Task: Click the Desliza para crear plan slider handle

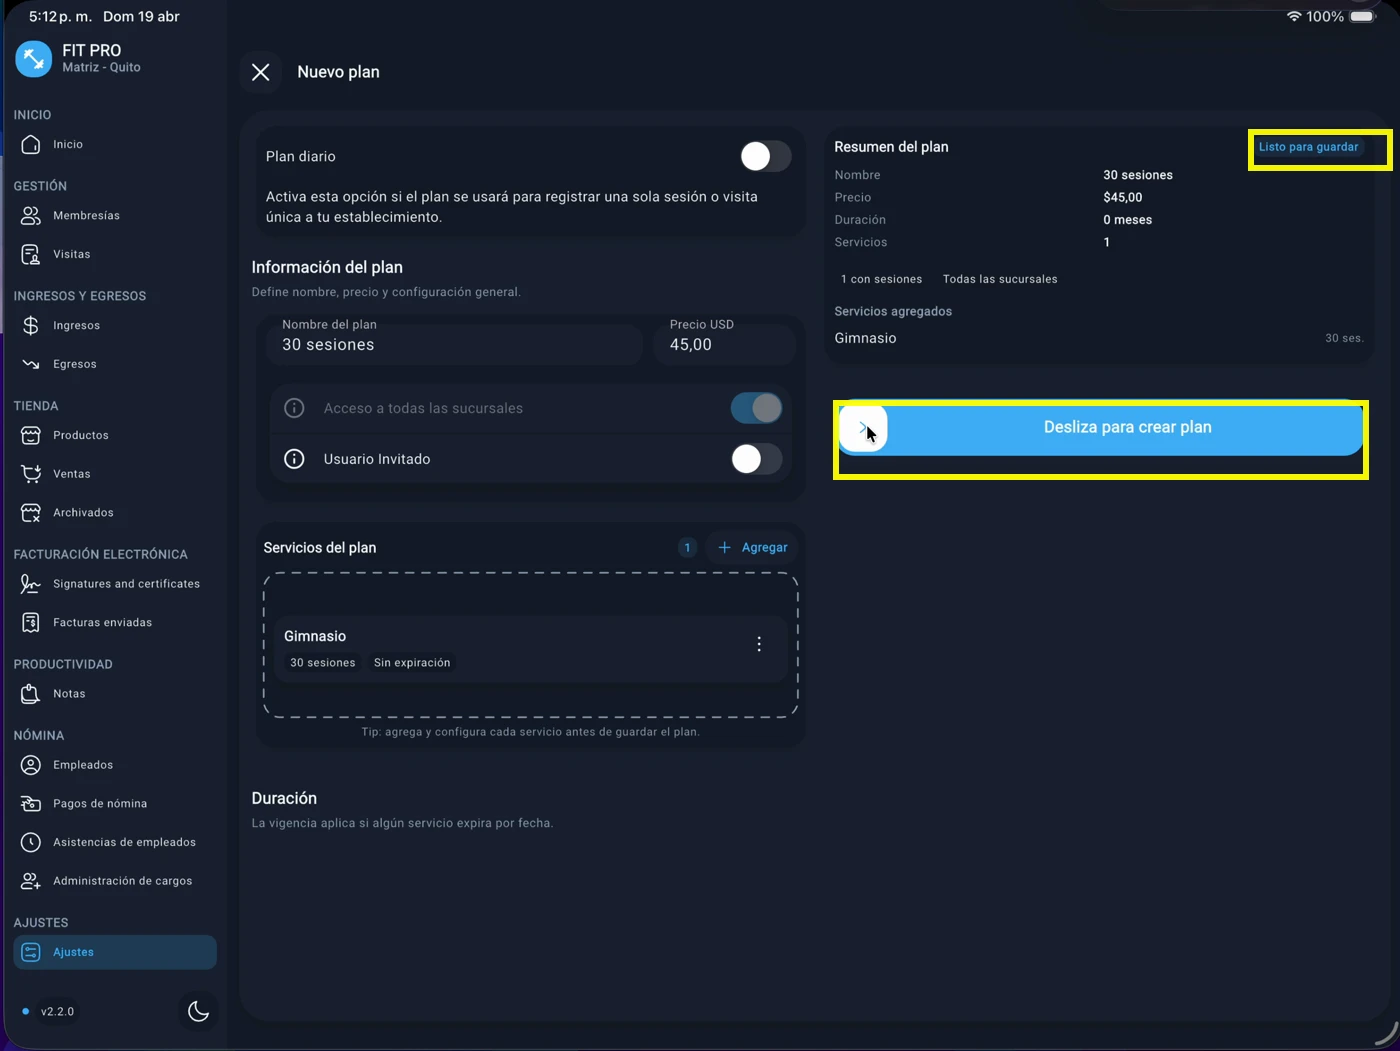Action: [863, 428]
